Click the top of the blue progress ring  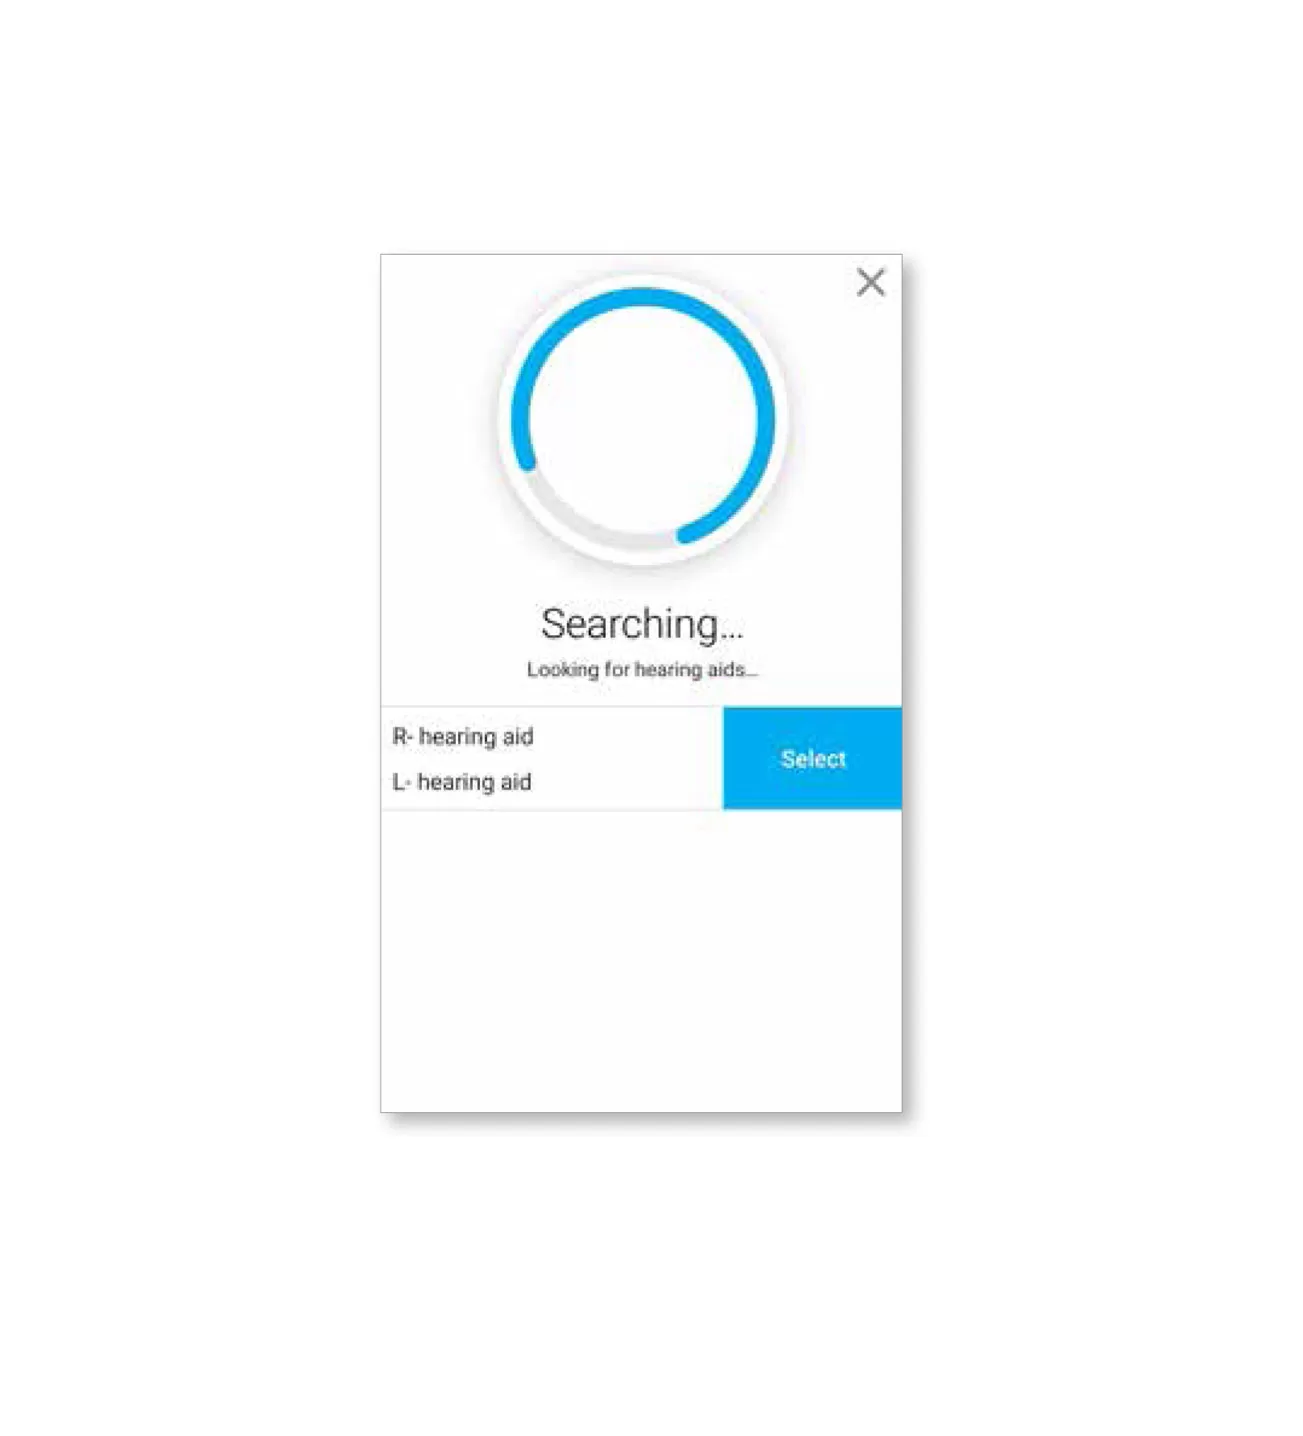(643, 296)
